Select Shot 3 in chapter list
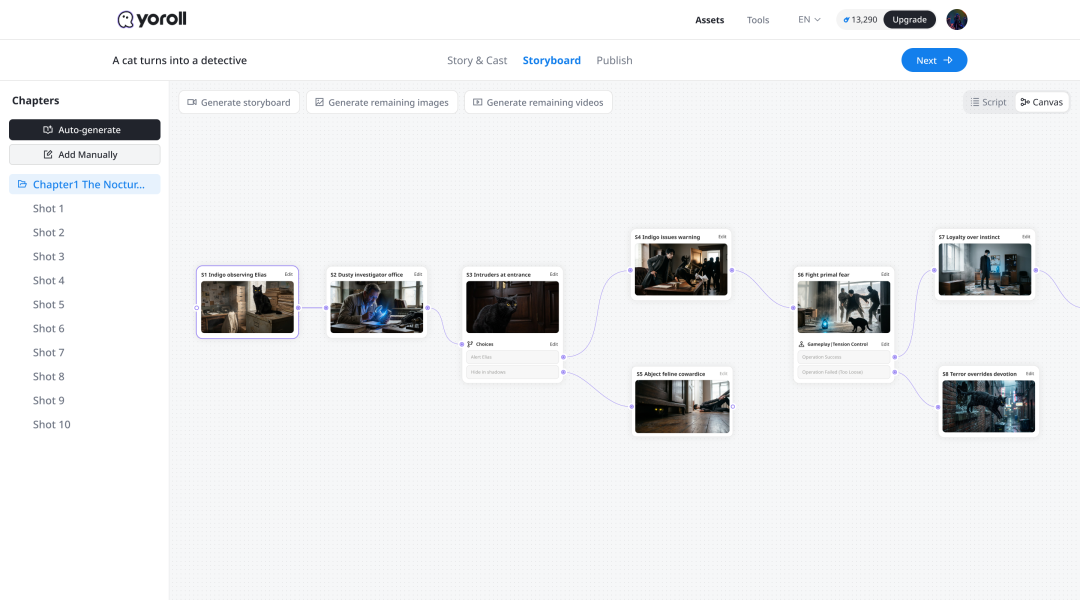This screenshot has height=600, width=1080. tap(48, 256)
